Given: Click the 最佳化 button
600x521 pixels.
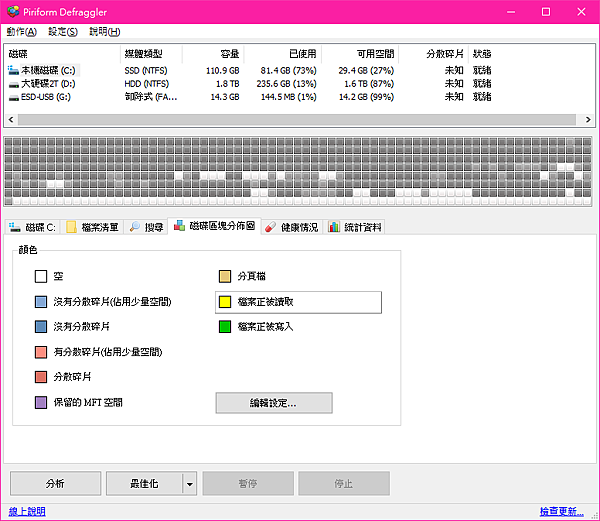Looking at the screenshot, I should [144, 484].
